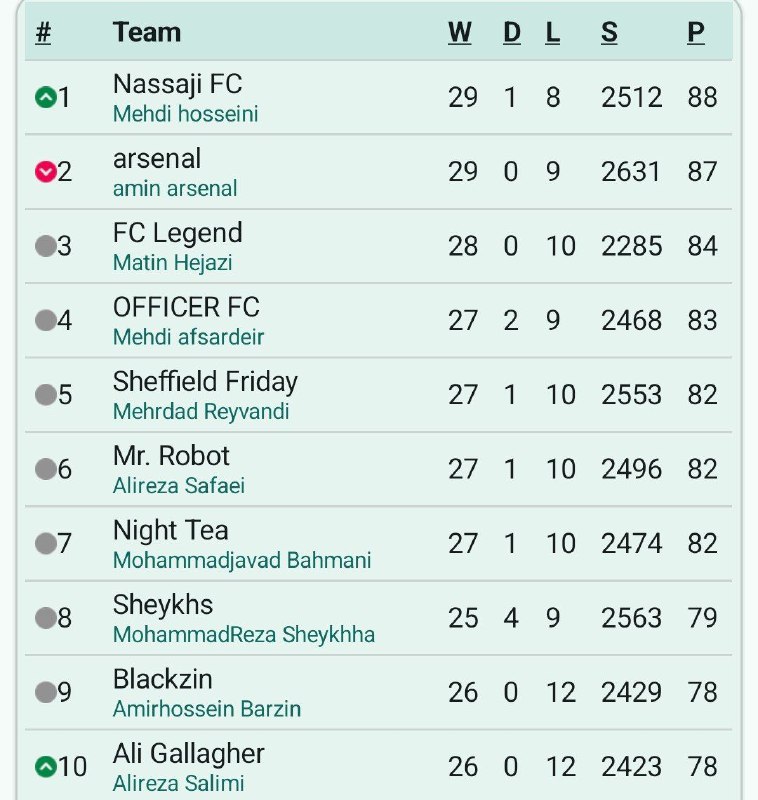Click the grey status dot beside rank 3
The image size is (758, 800).
coord(45,246)
